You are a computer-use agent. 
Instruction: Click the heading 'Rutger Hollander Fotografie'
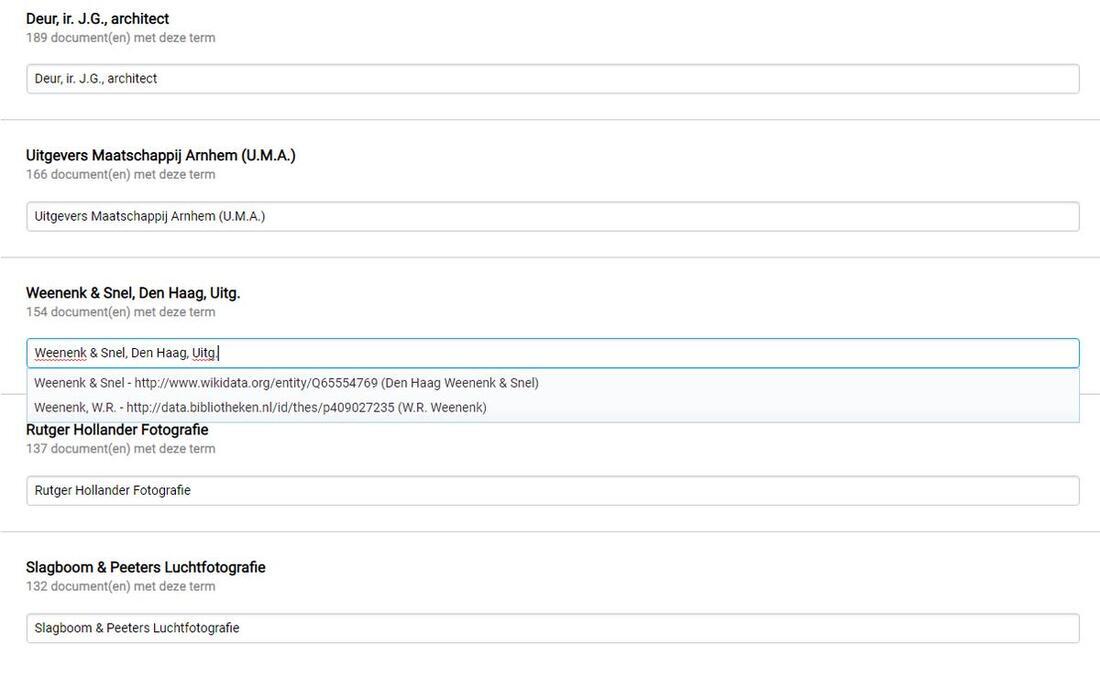pyautogui.click(x=117, y=430)
